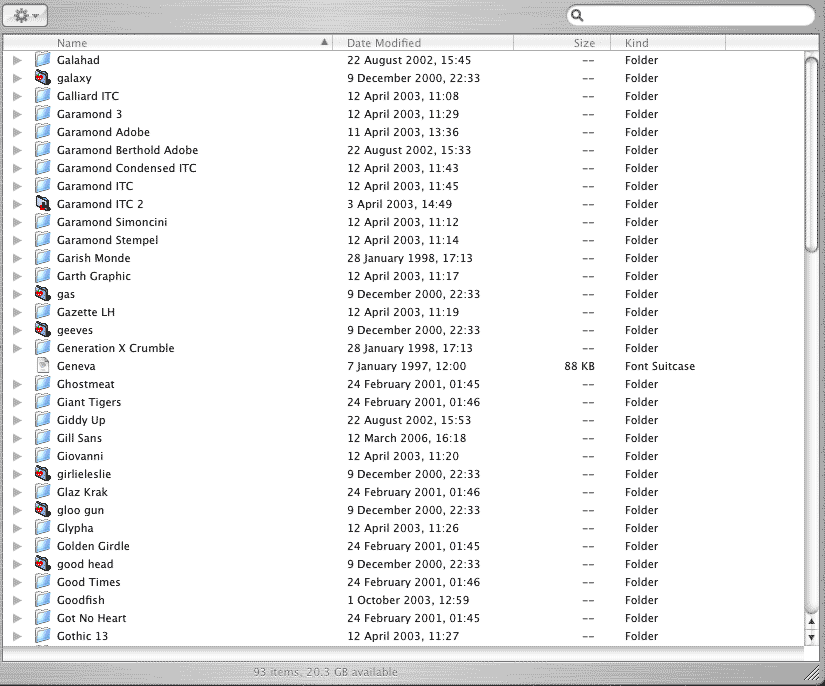This screenshot has height=686, width=825.
Task: Select the Golden Girdle folder icon
Action: [x=43, y=546]
